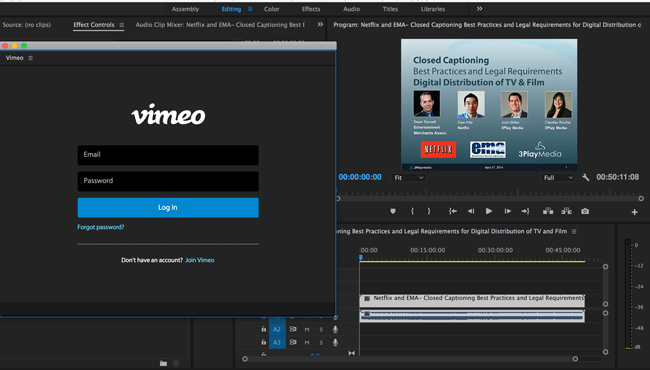Toggle track lock for A2
Screen dimensions: 650x370
pyautogui.click(x=264, y=329)
